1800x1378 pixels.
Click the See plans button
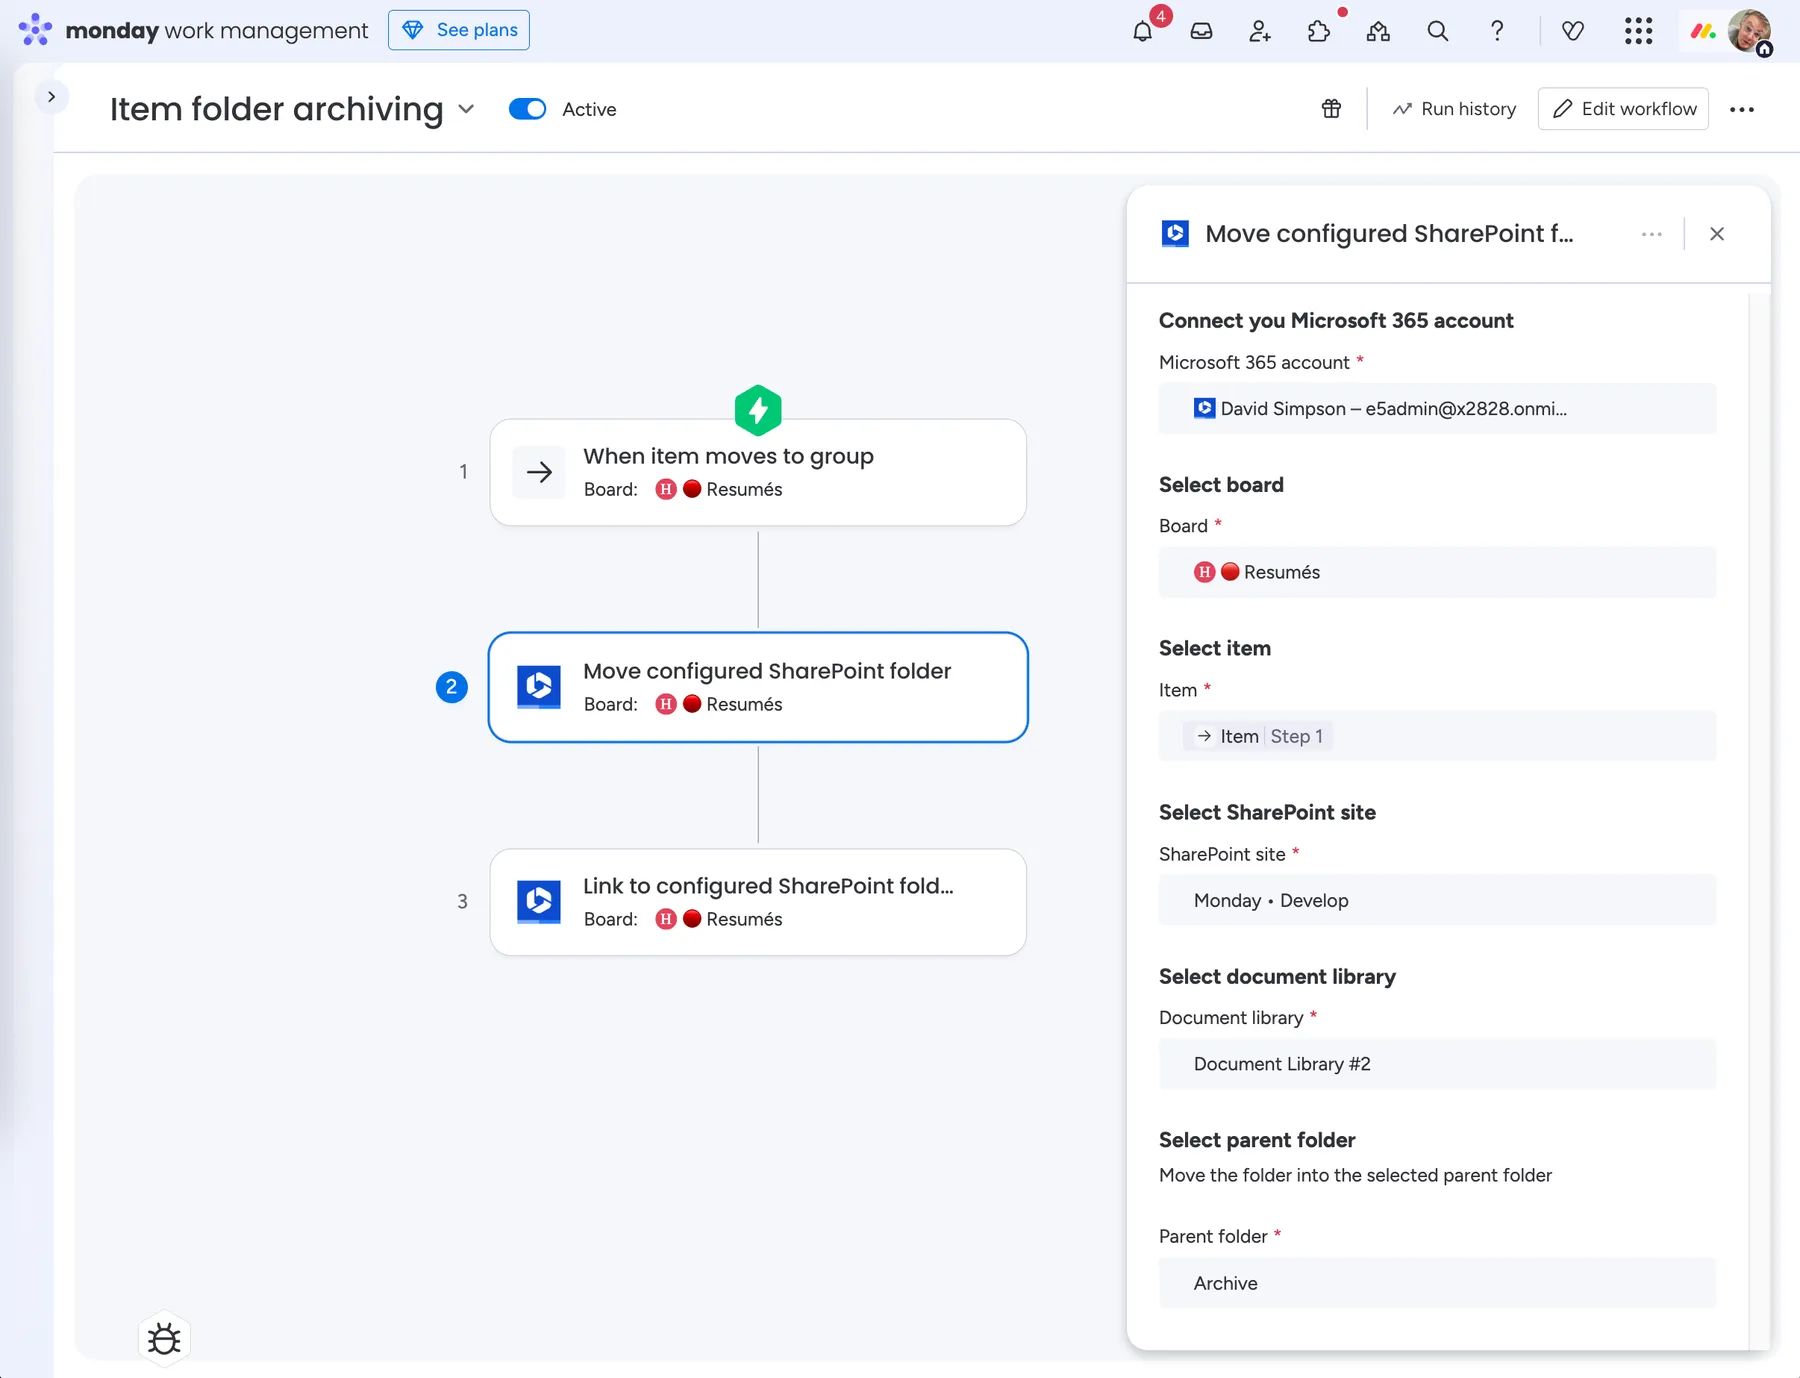[x=459, y=30]
